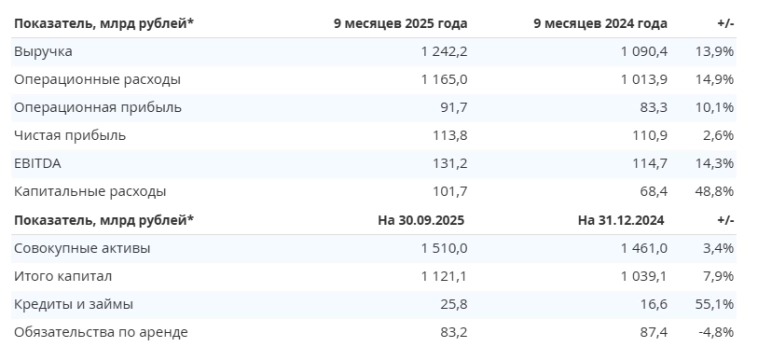Click the value 1 461,0 for Совокупные активы
Image resolution: width=758 pixels, height=361 pixels.
pyautogui.click(x=644, y=248)
